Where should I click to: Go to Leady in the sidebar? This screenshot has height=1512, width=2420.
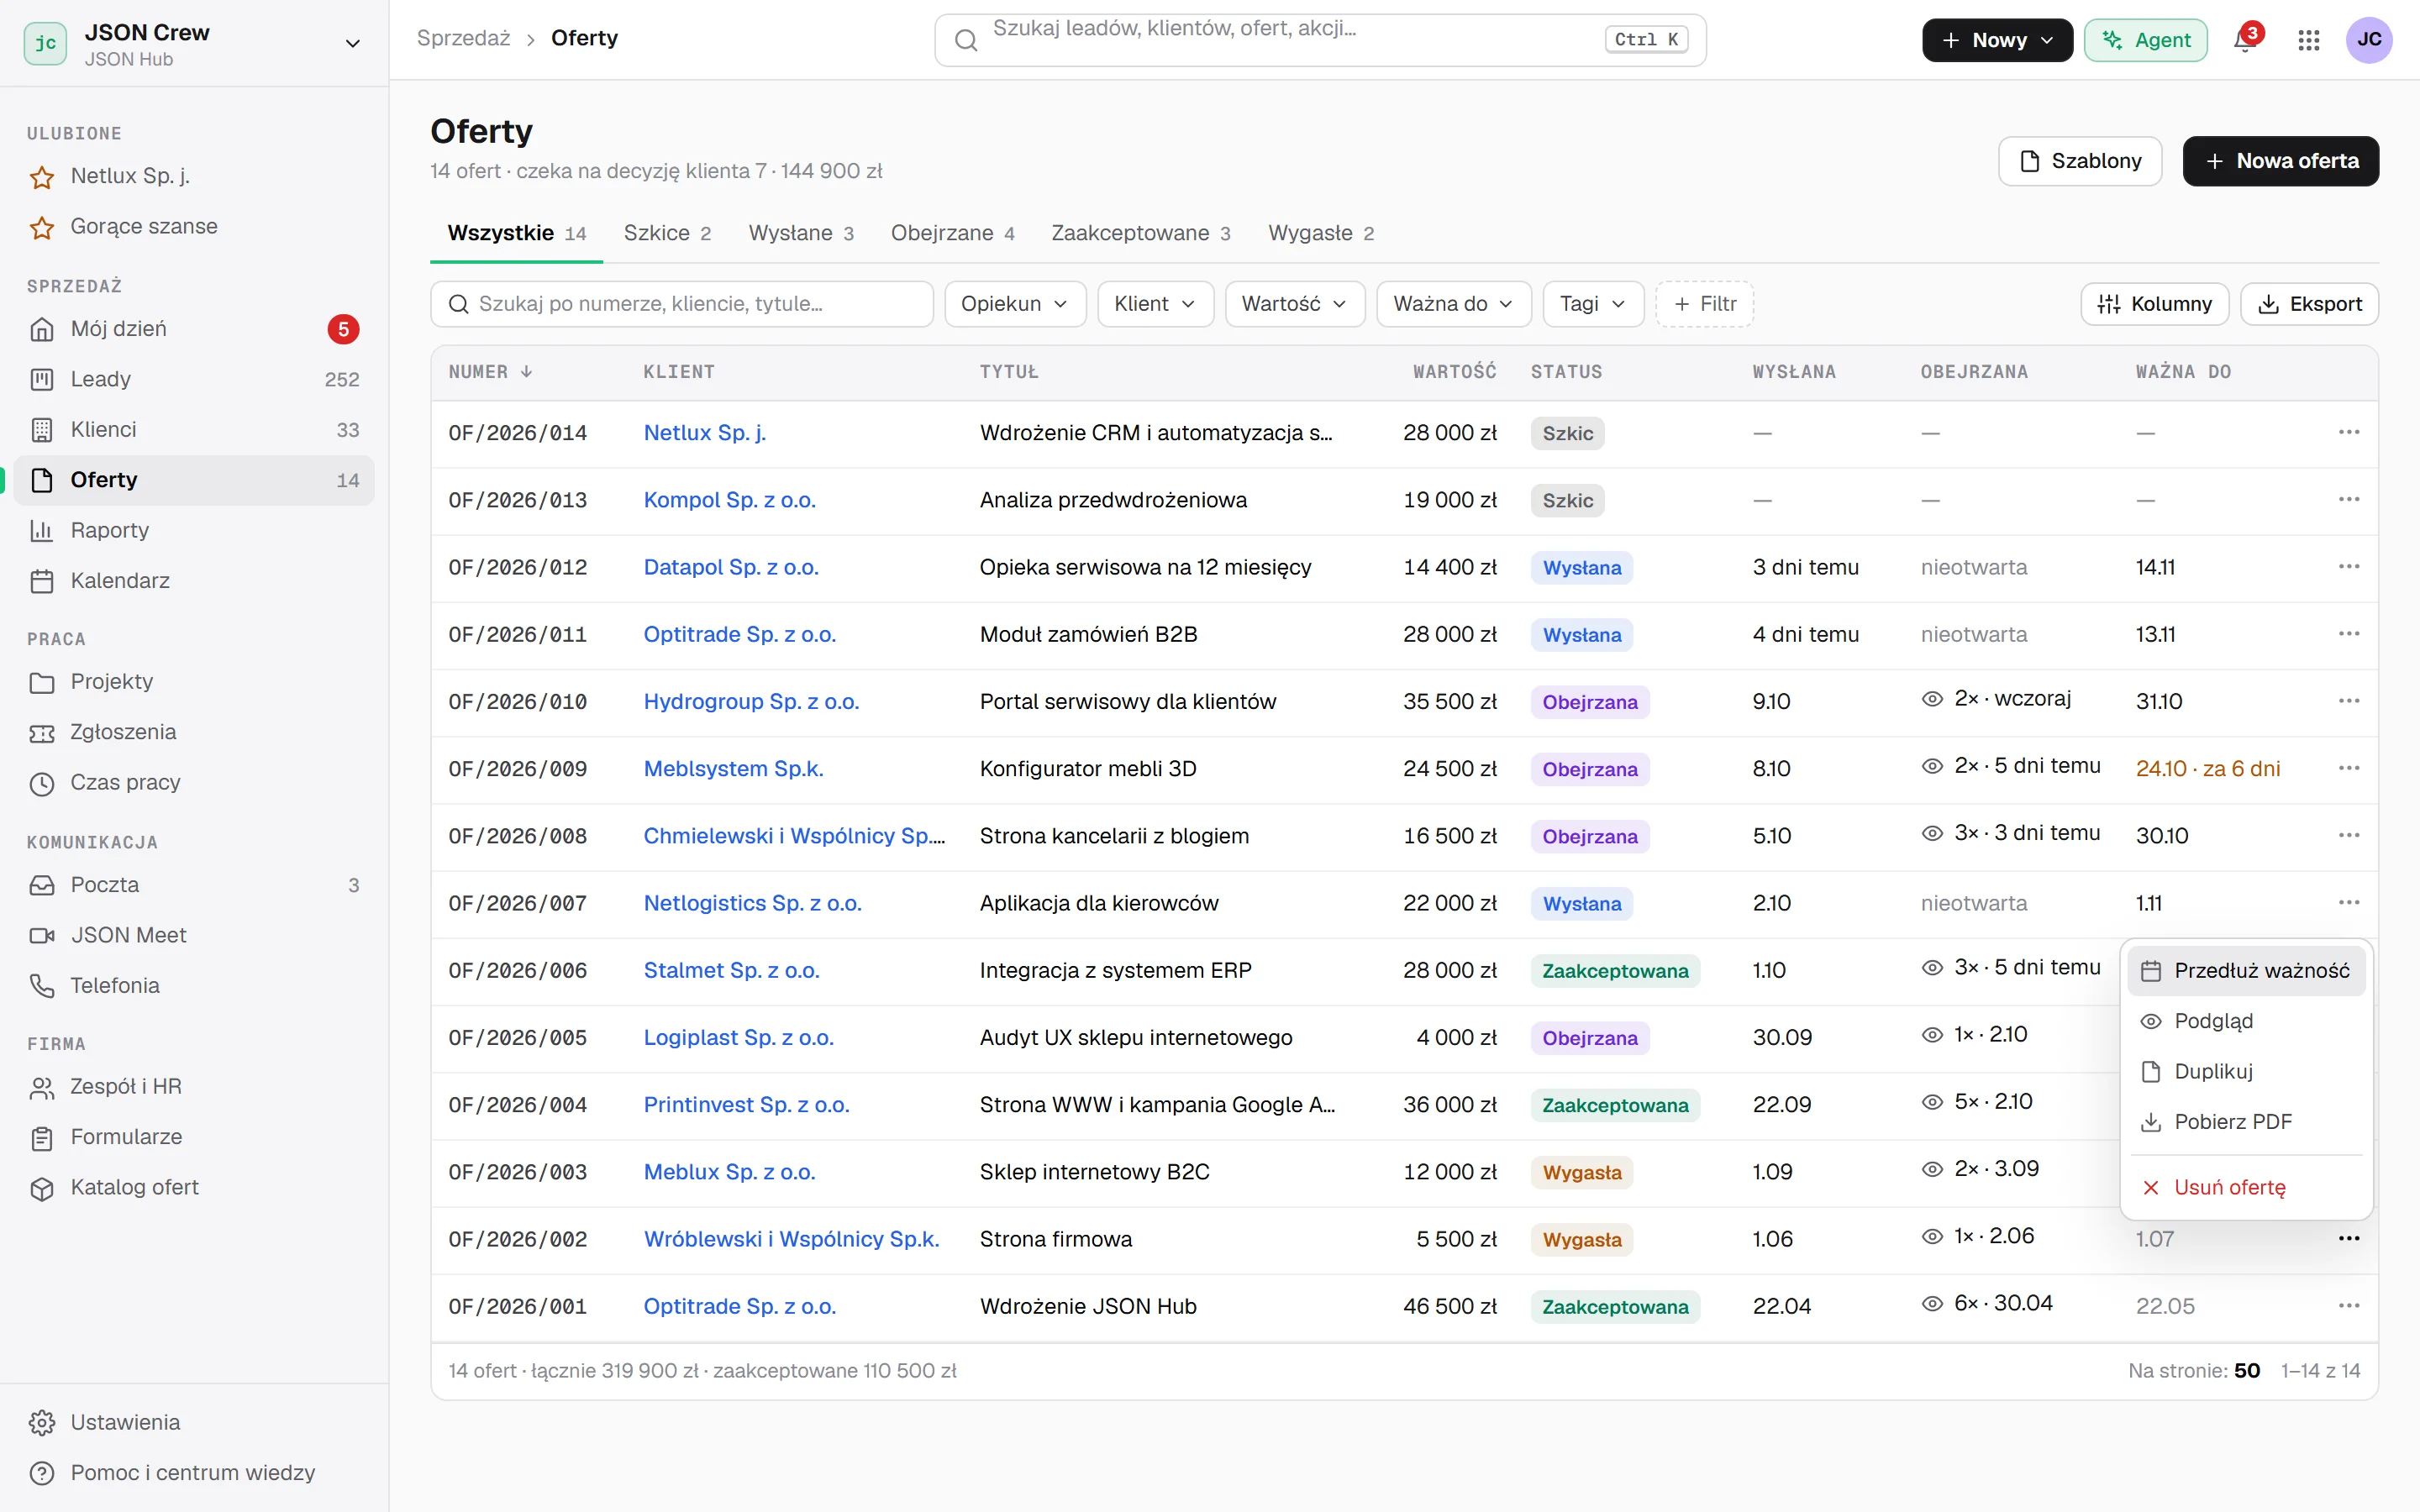click(x=194, y=379)
